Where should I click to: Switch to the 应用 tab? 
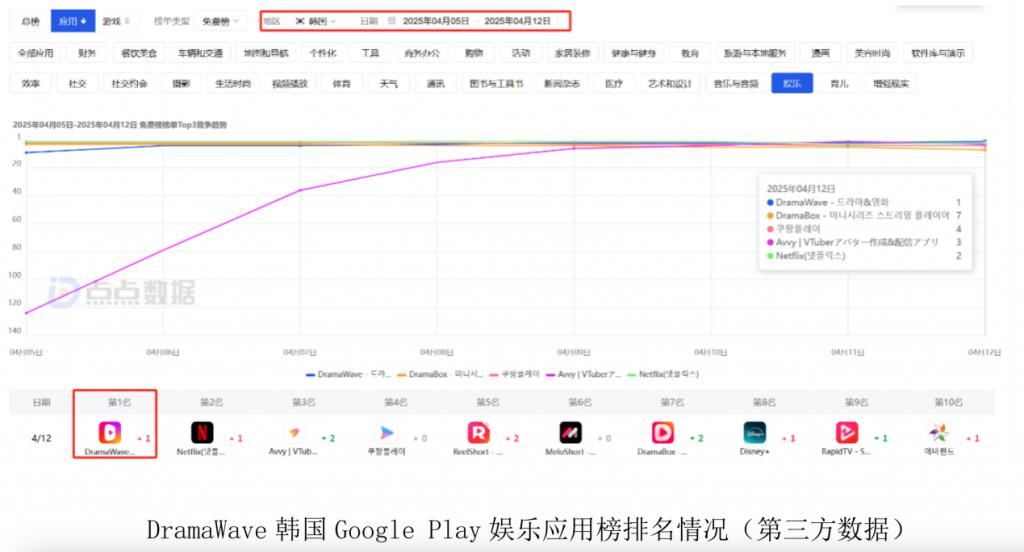pyautogui.click(x=72, y=21)
